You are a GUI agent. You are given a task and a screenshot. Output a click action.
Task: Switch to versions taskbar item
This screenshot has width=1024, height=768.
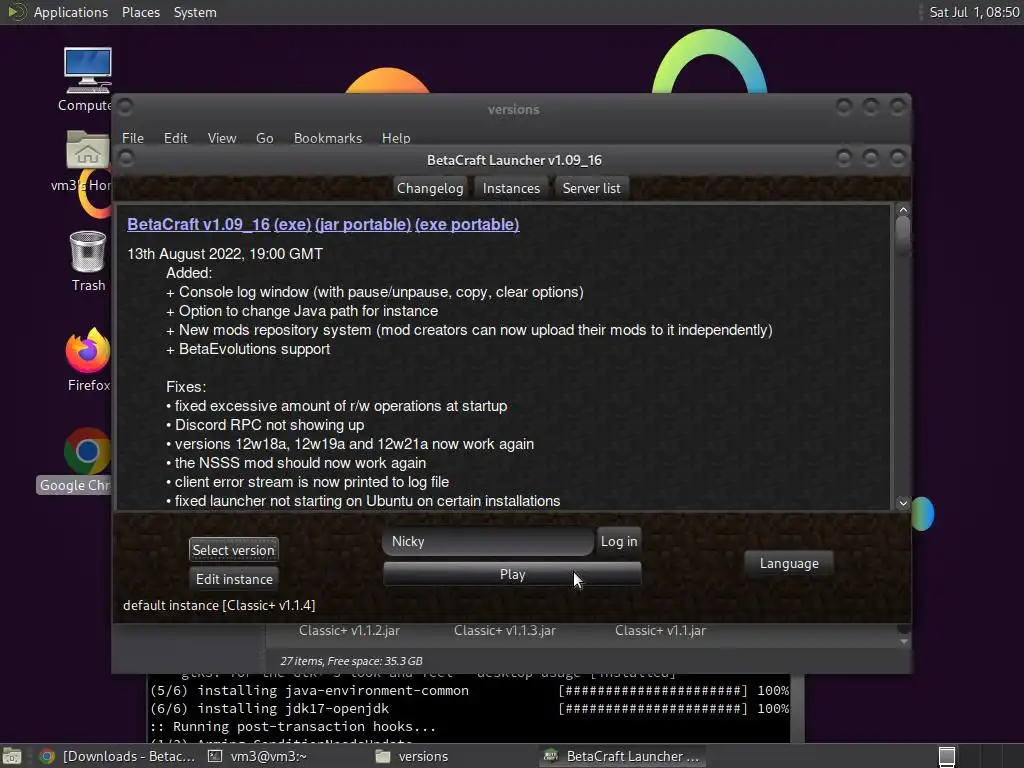412,756
